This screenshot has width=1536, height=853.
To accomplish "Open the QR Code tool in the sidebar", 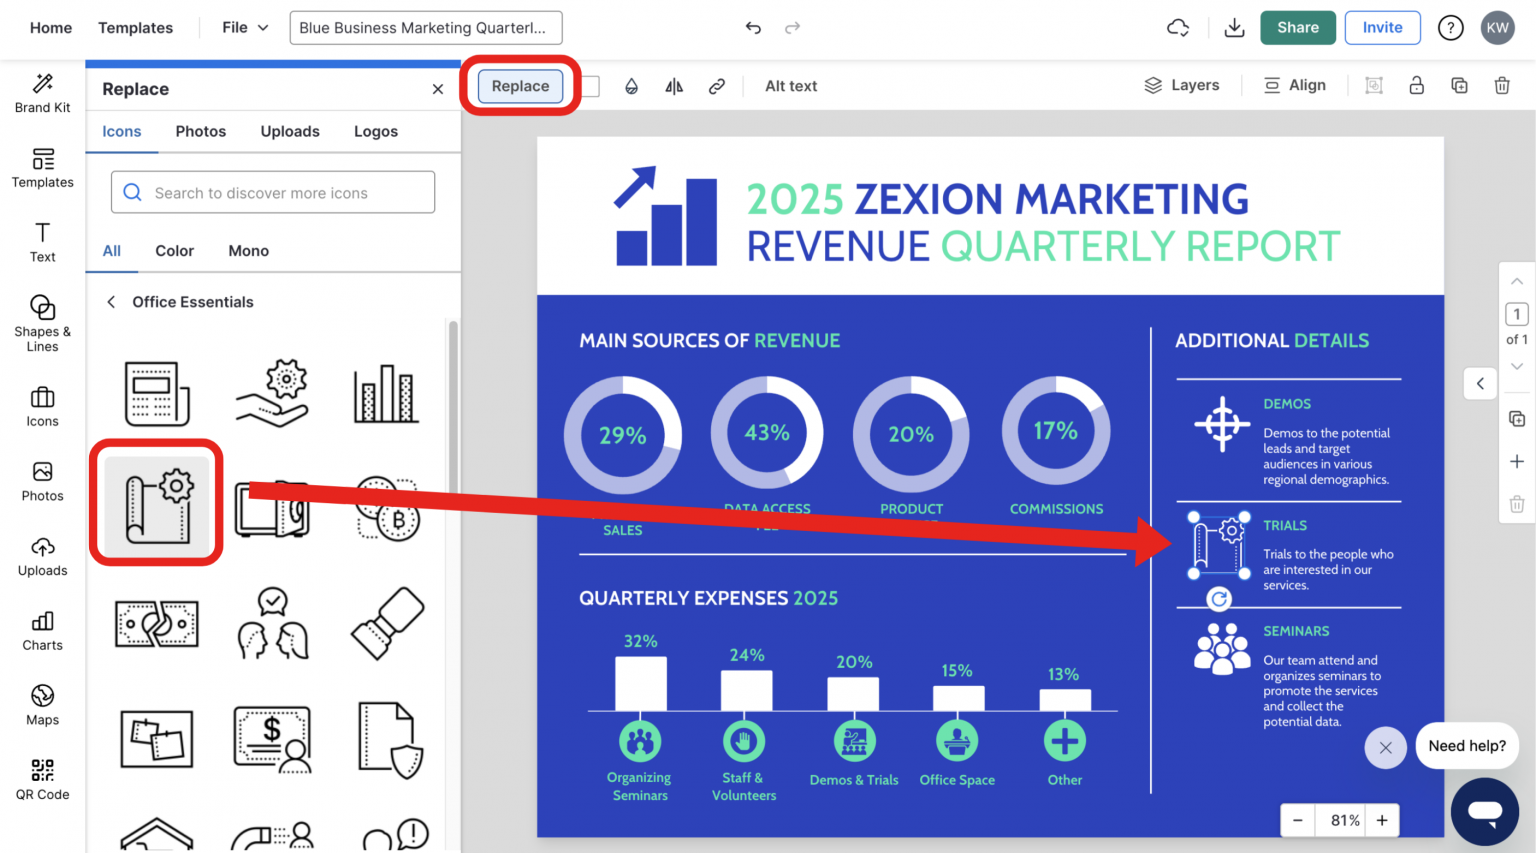I will [42, 779].
